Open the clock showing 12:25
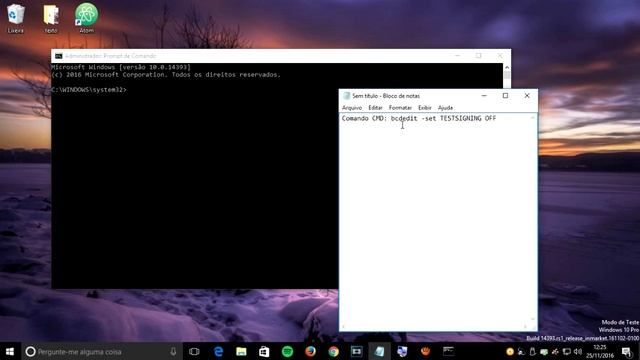 coord(600,351)
